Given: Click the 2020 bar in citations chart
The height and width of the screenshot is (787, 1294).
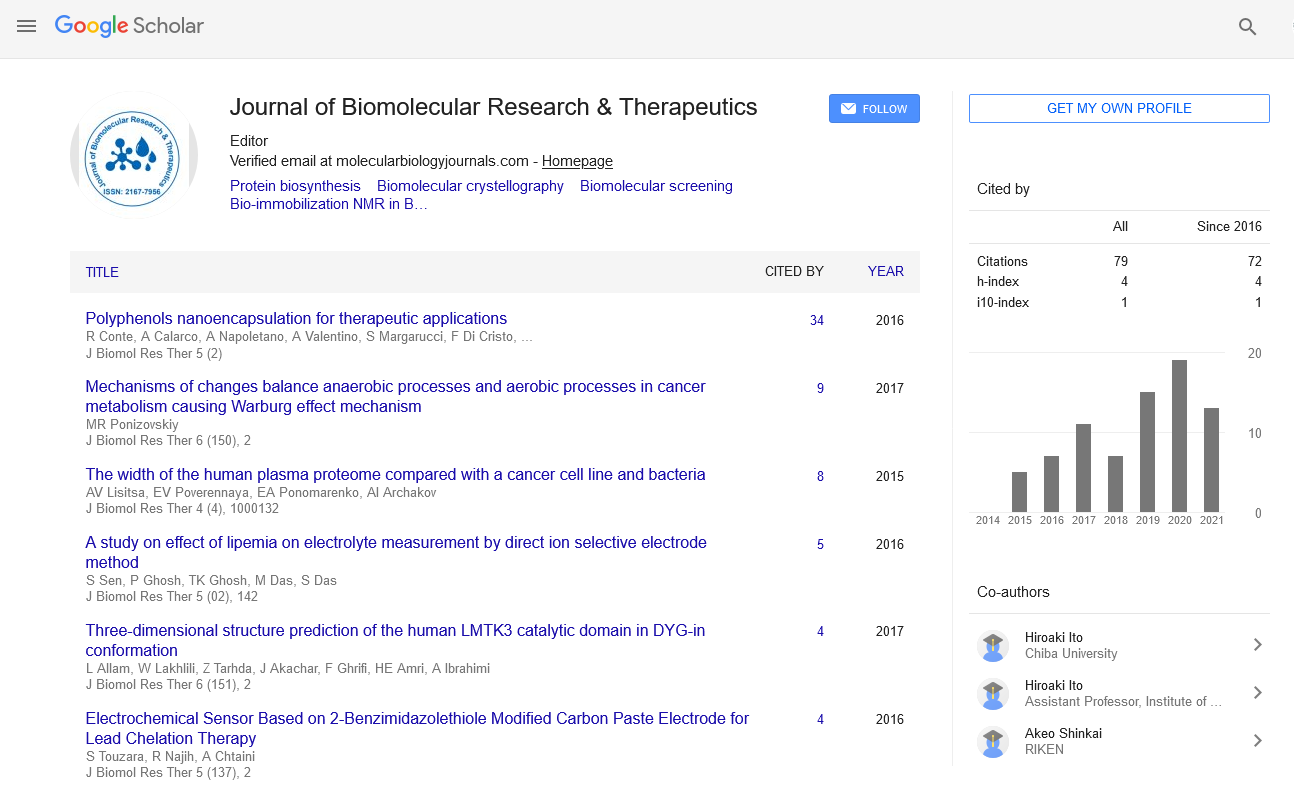Looking at the screenshot, I should 1179,436.
